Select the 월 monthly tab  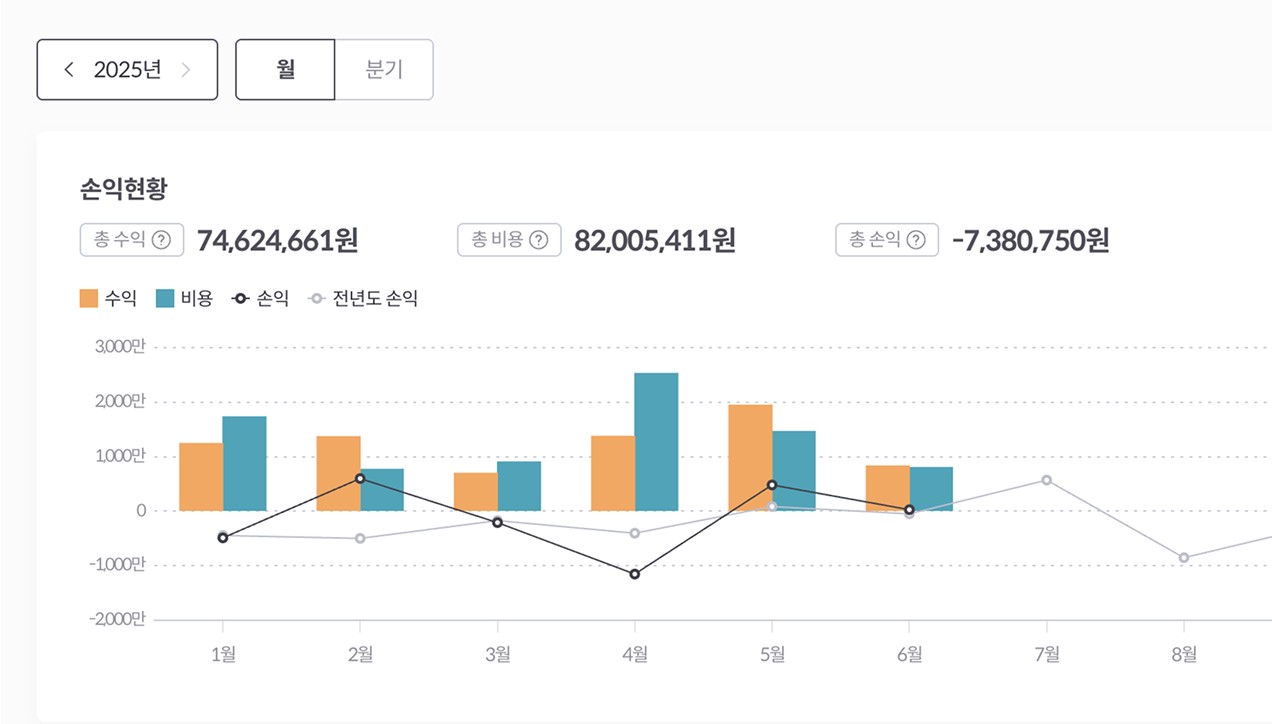[x=285, y=70]
